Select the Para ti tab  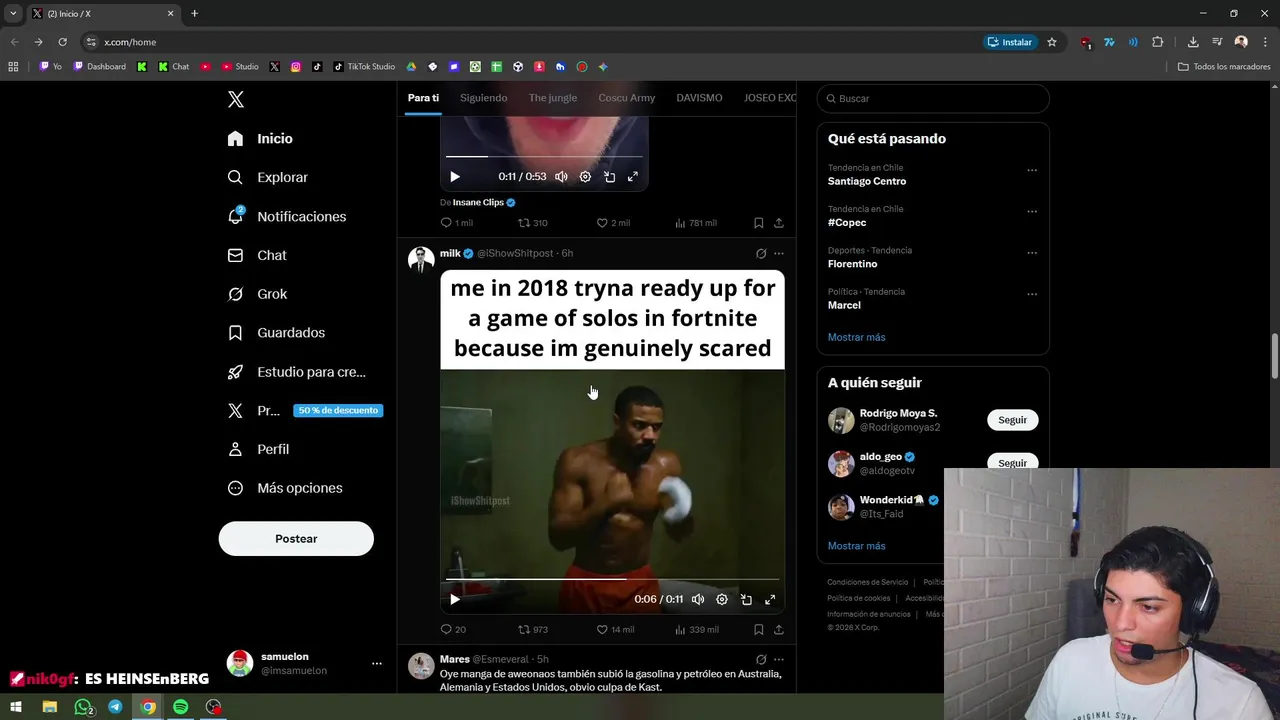point(423,98)
